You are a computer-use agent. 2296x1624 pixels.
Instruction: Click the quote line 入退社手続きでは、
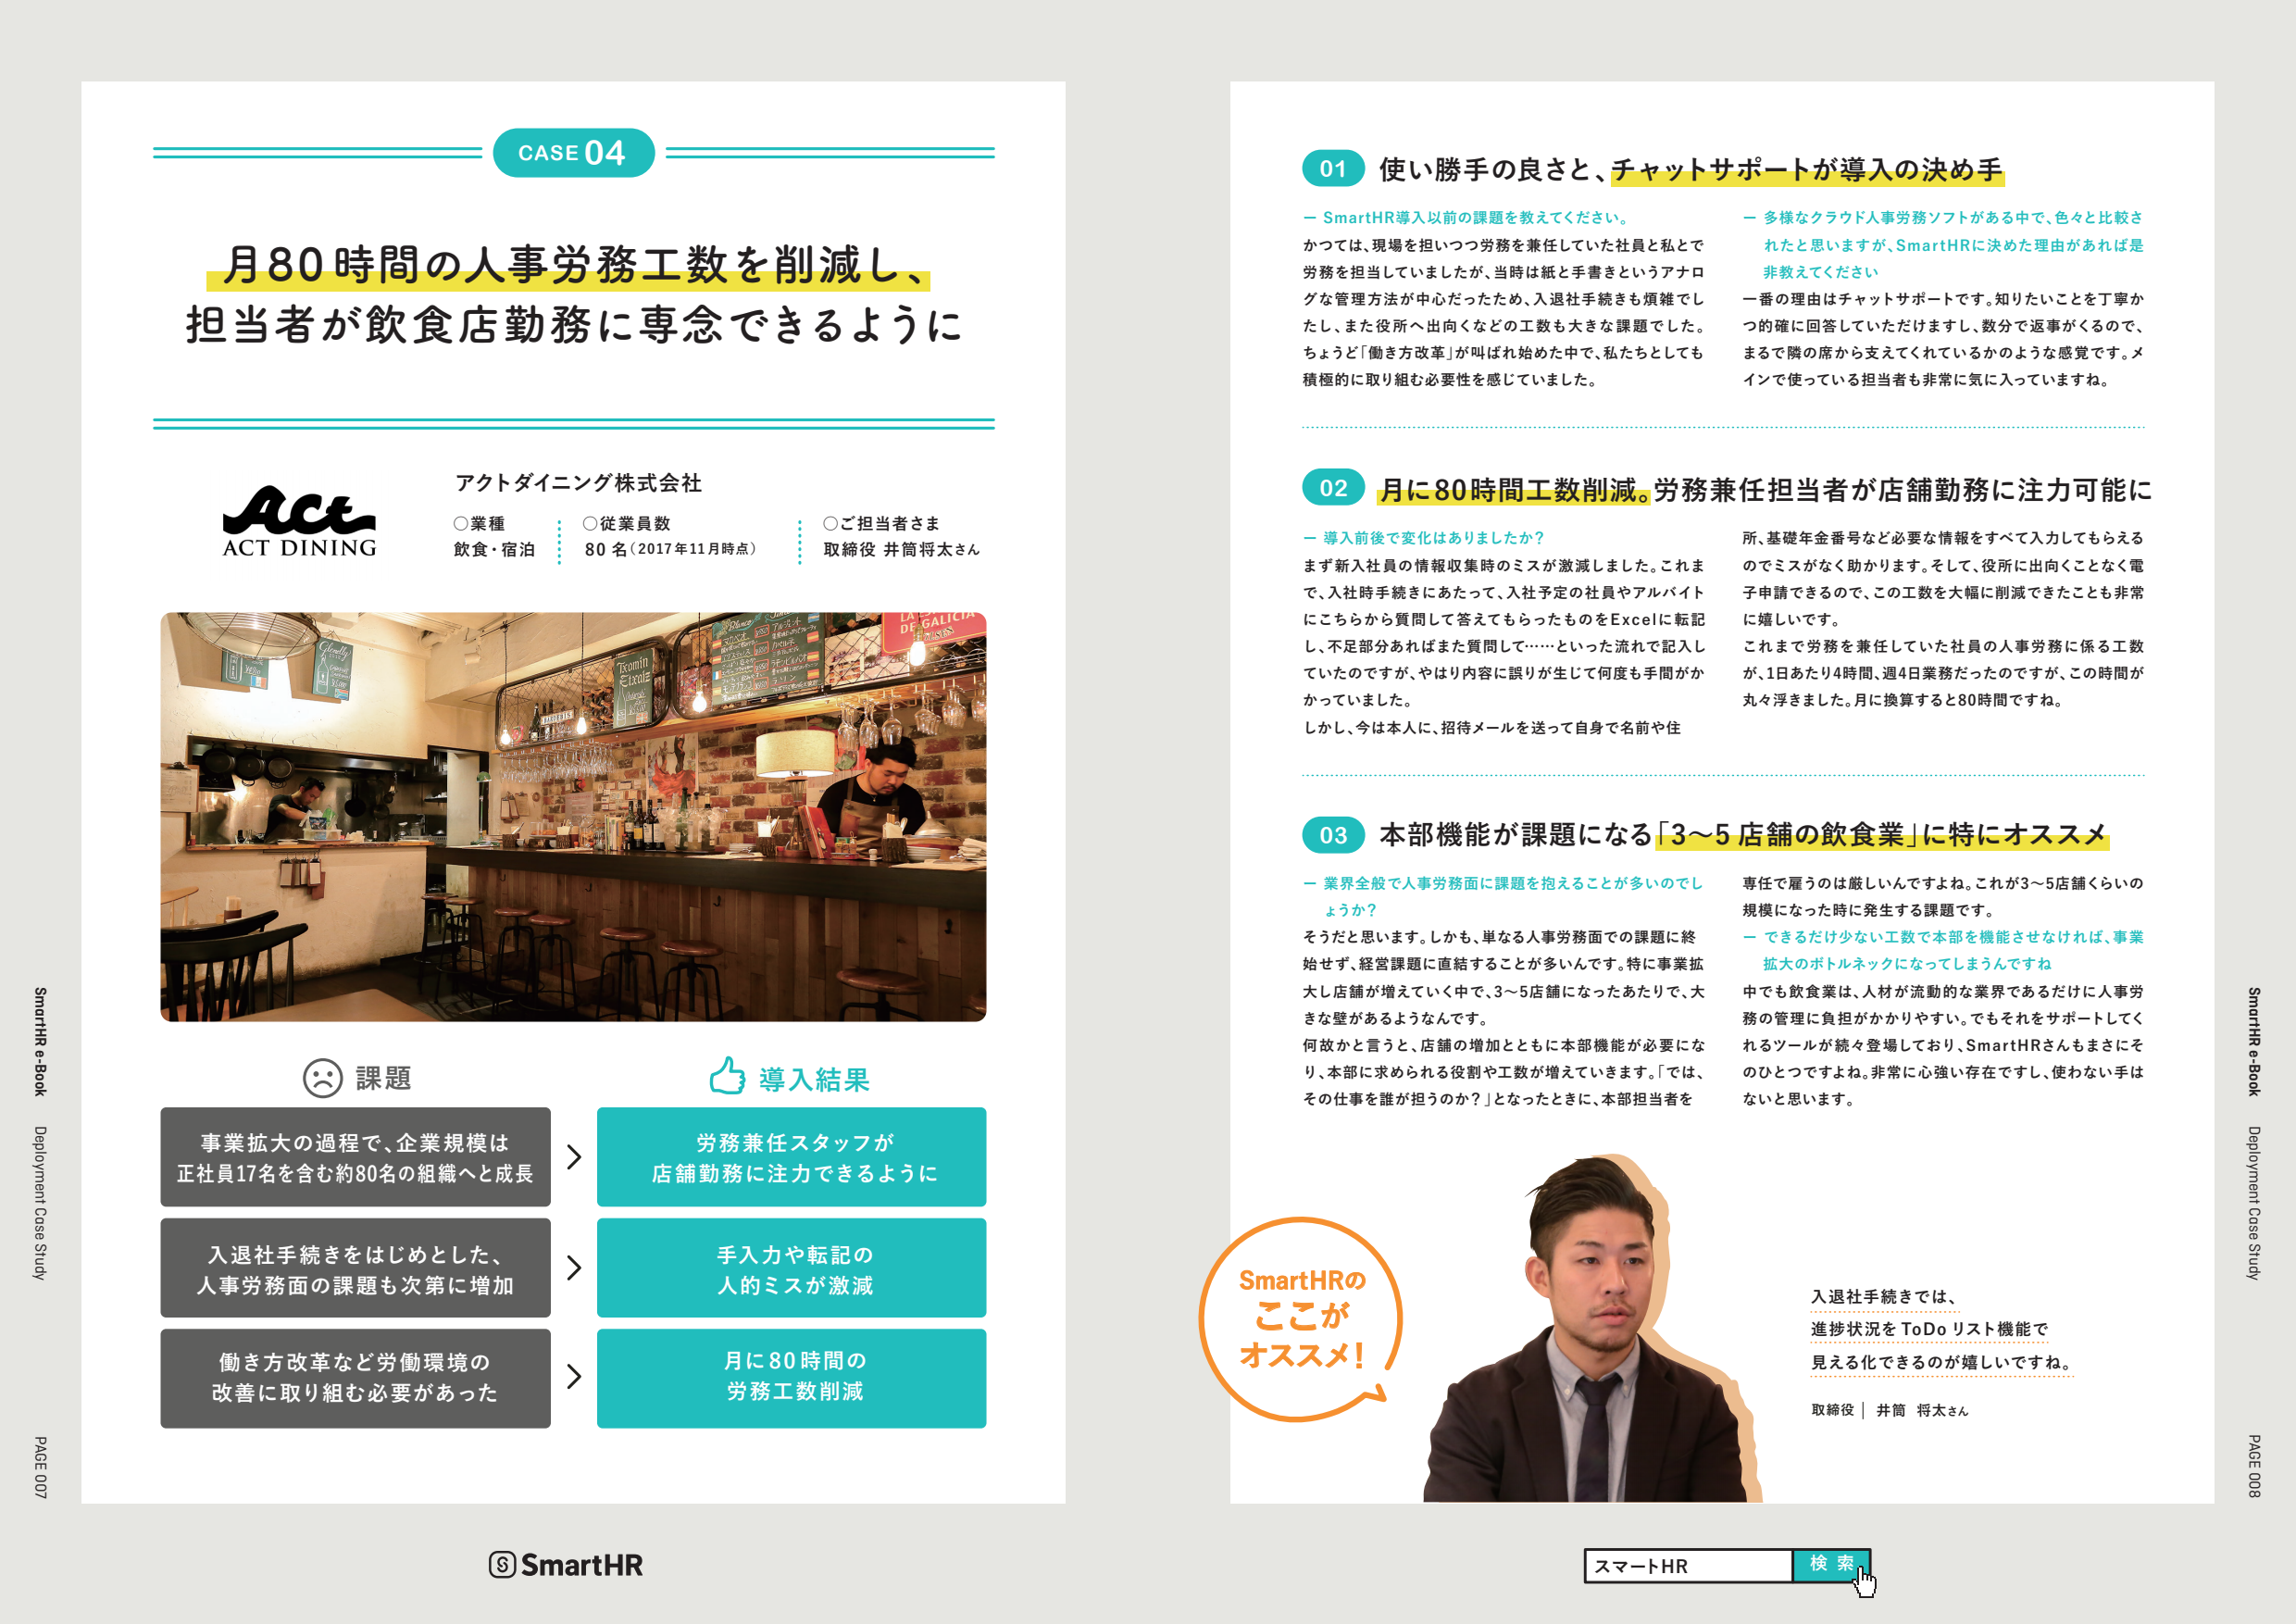click(1883, 1296)
